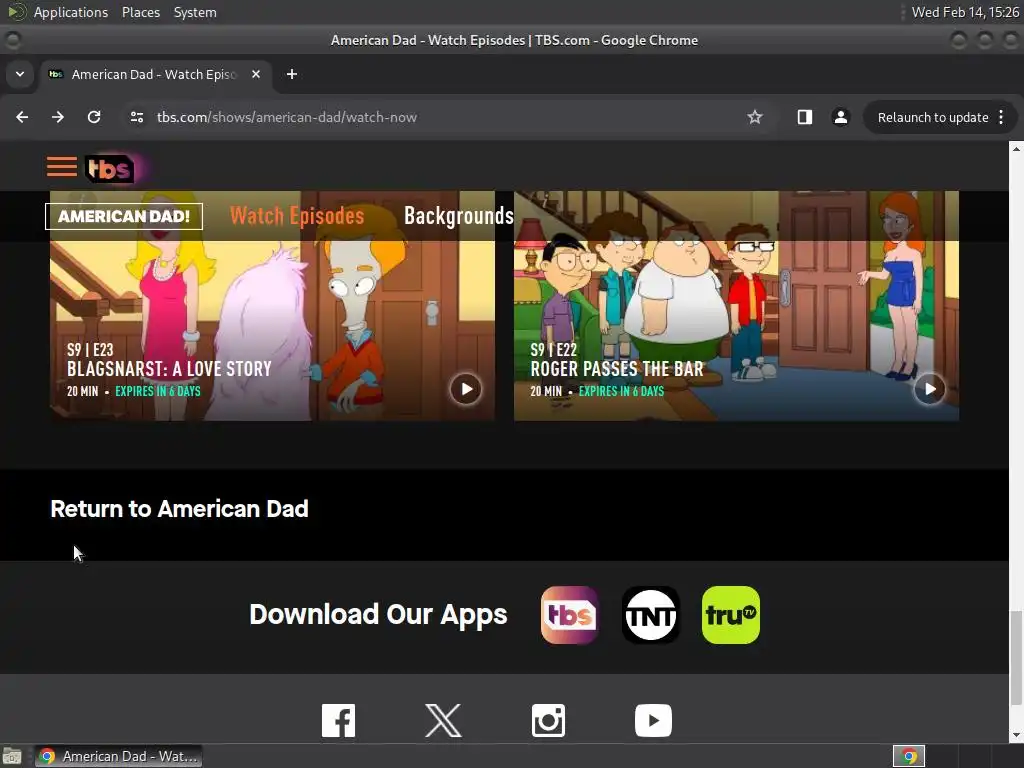Select American Dad window in taskbar
The image size is (1024, 768).
(x=119, y=756)
